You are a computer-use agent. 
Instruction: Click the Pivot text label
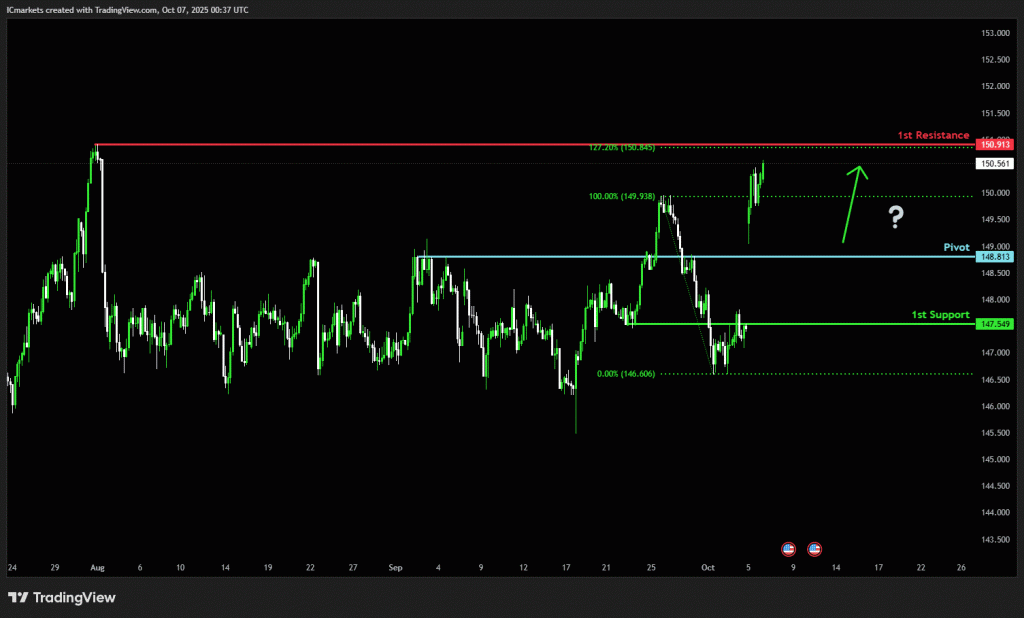click(x=956, y=246)
